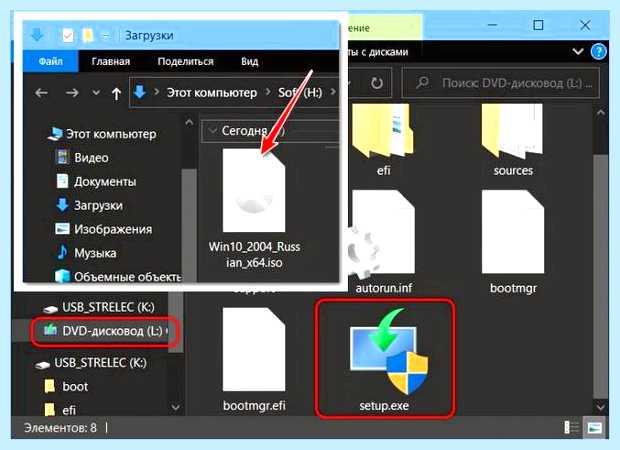Open the sources folder
This screenshot has width=620, height=450.
(x=513, y=139)
